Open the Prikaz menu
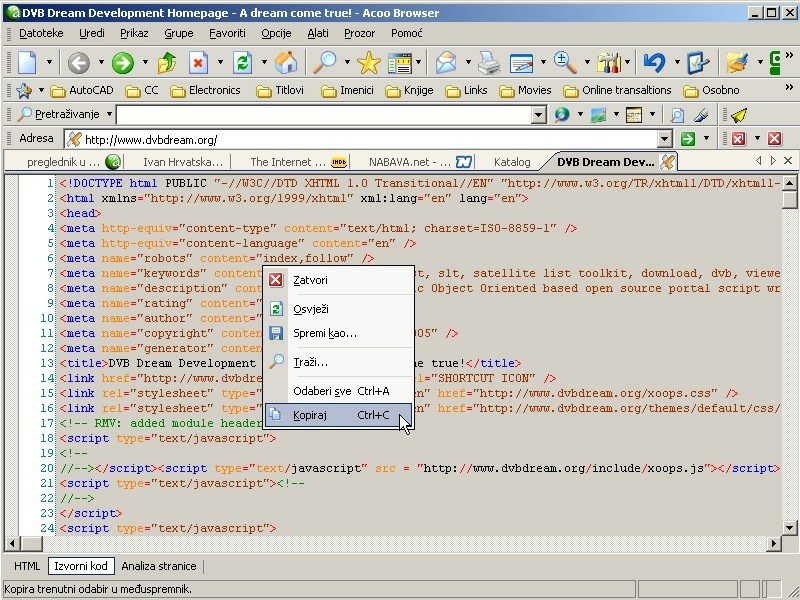The image size is (800, 600). click(134, 34)
